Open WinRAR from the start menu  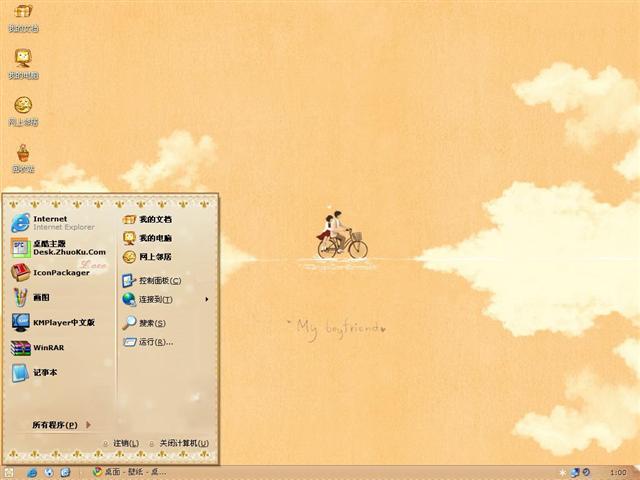pyautogui.click(x=38, y=348)
